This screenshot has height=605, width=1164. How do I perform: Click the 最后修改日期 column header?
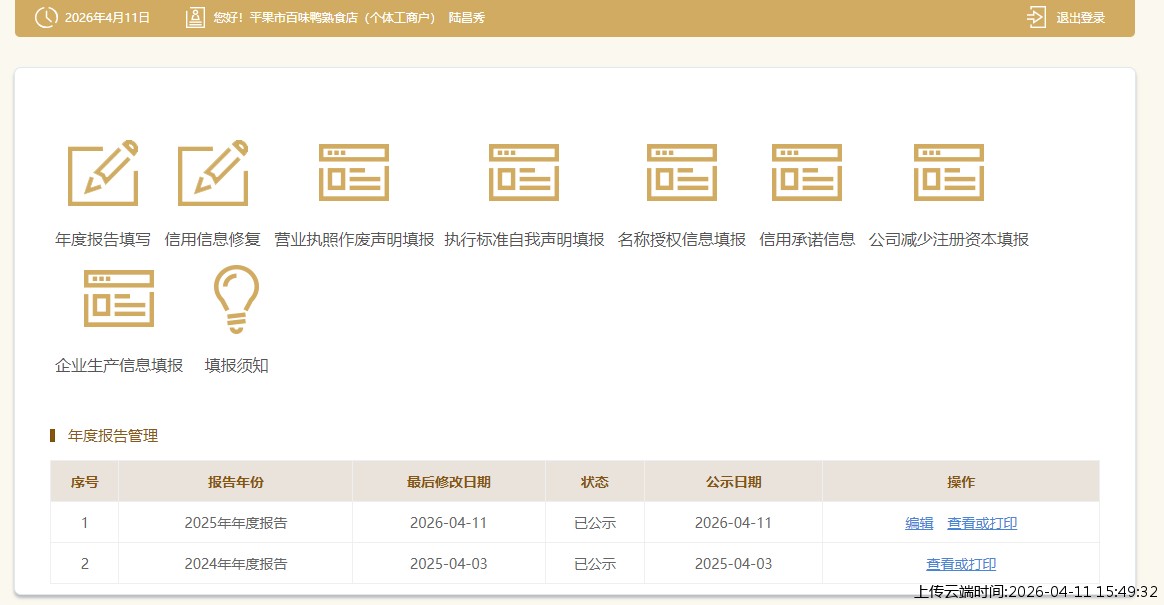coord(449,482)
